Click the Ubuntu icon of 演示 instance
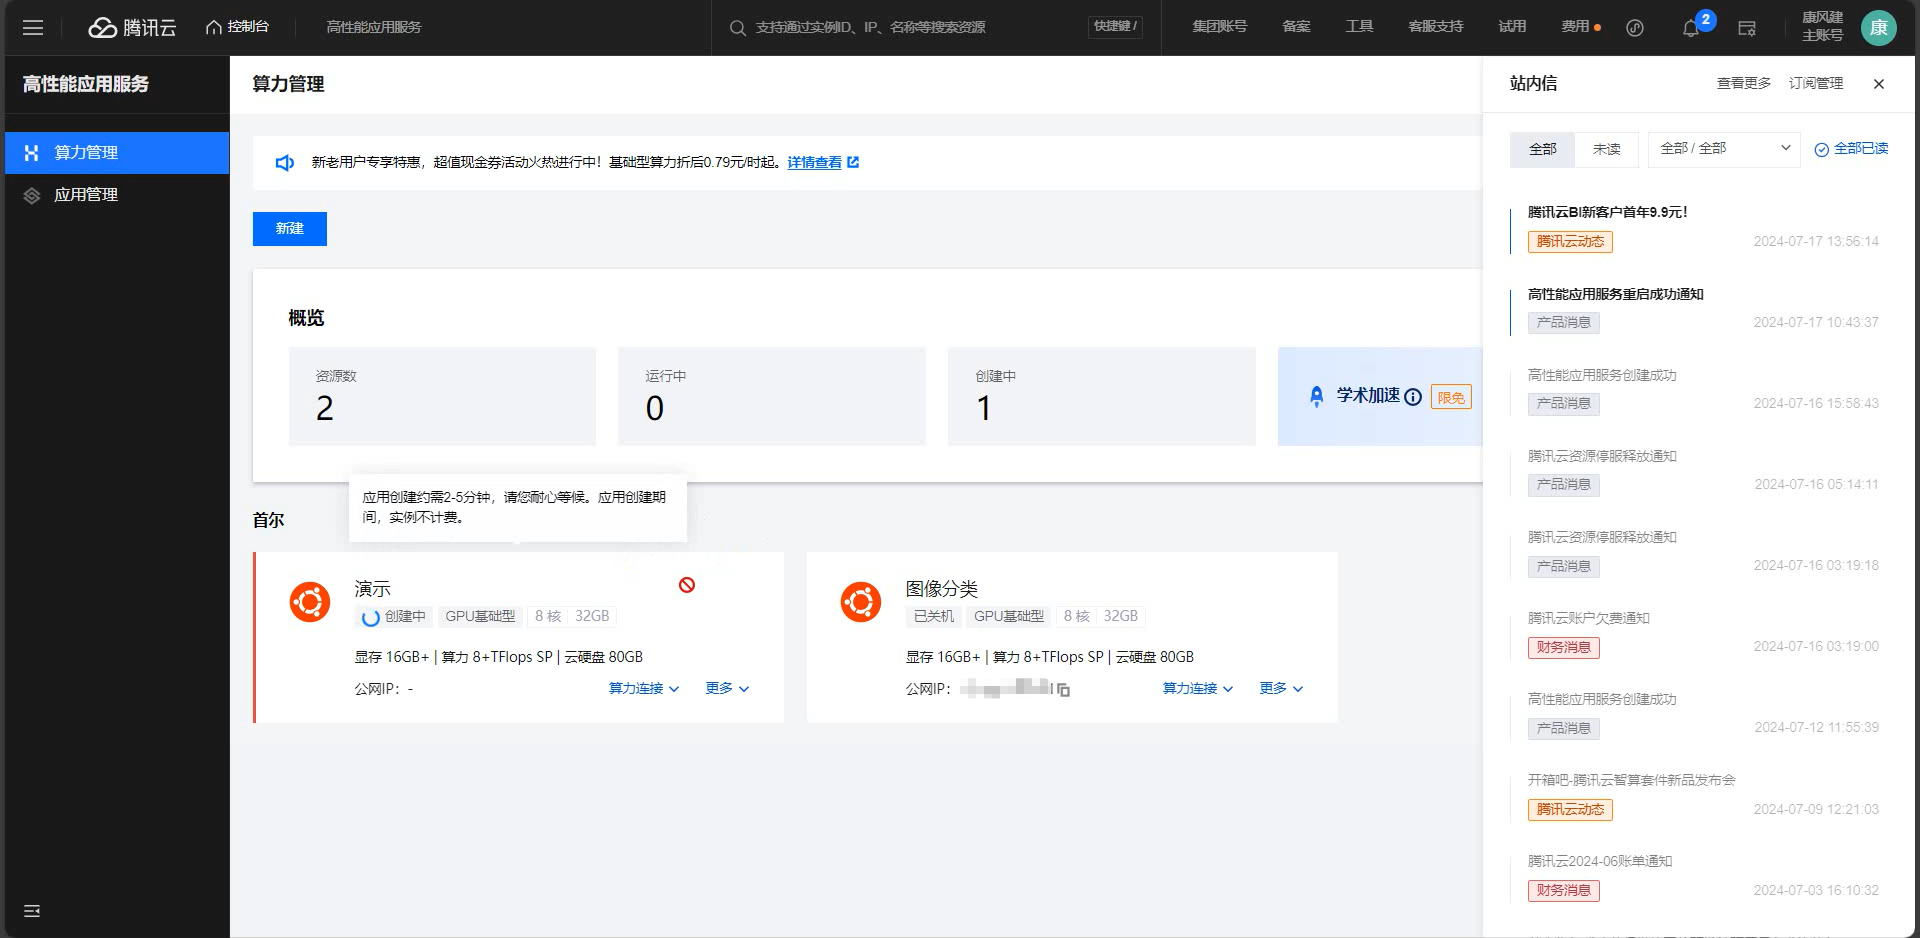This screenshot has height=938, width=1920. pos(310,602)
